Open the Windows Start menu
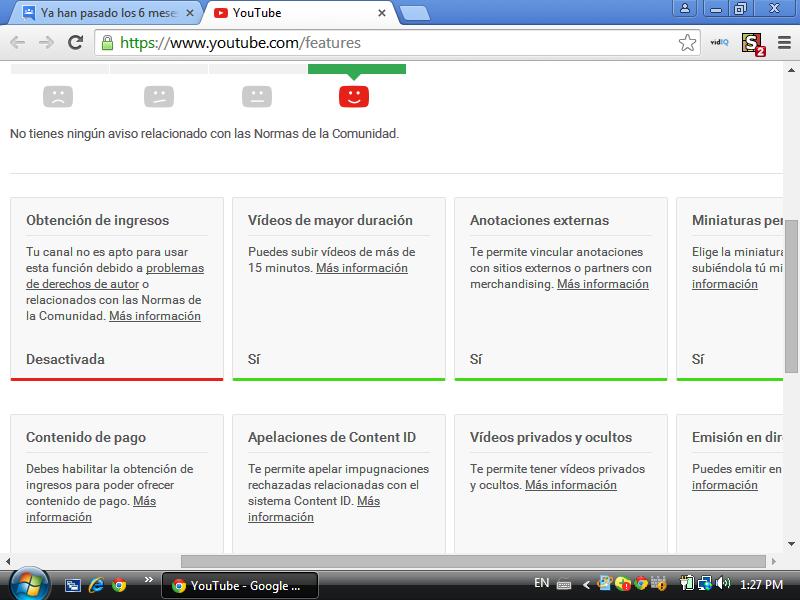This screenshot has width=800, height=600. pos(30,585)
